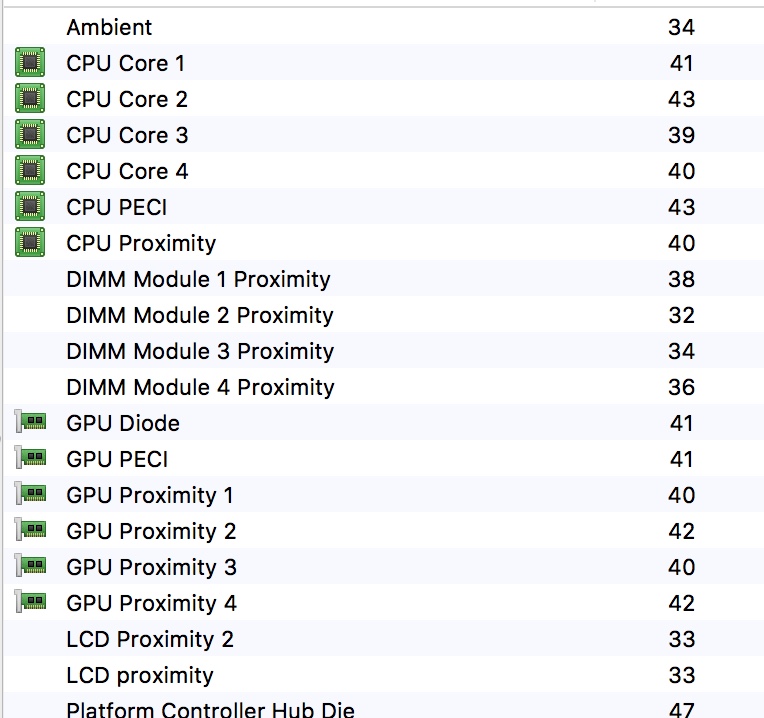Click the CPU Core 2 chip icon

click(x=30, y=98)
